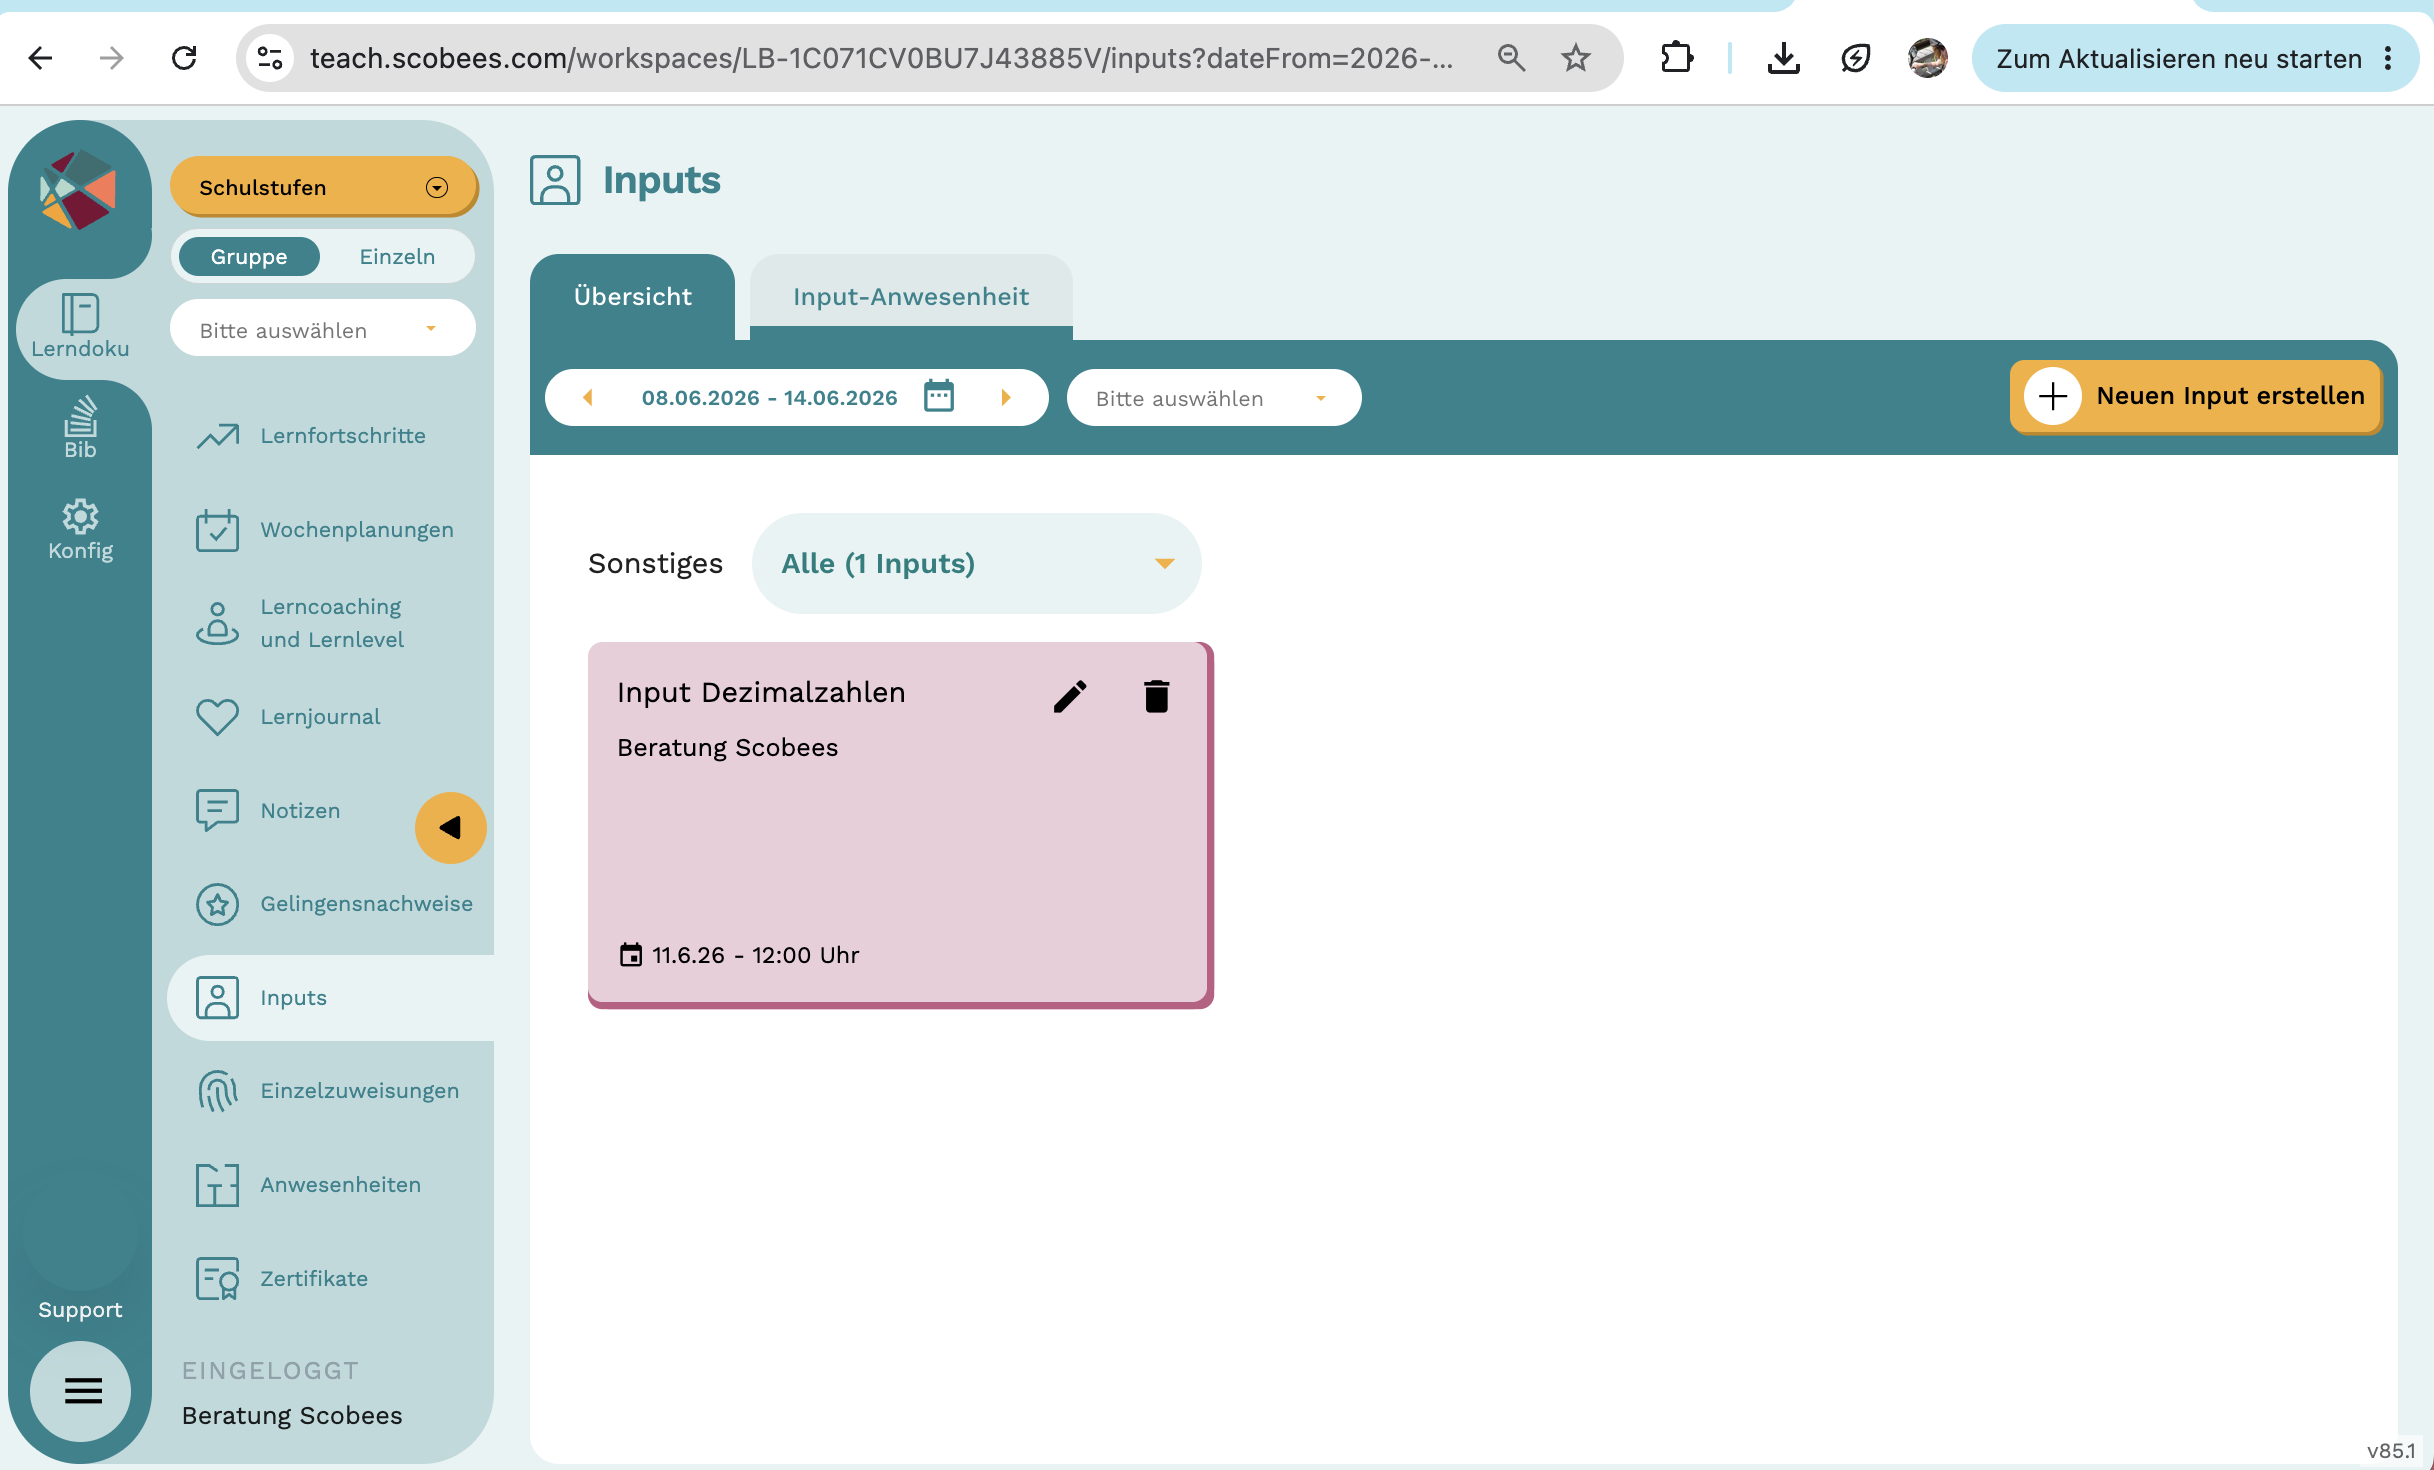Click the Wochenplanungen calendar-check icon
Viewport: 2434px width, 1470px height.
point(217,530)
